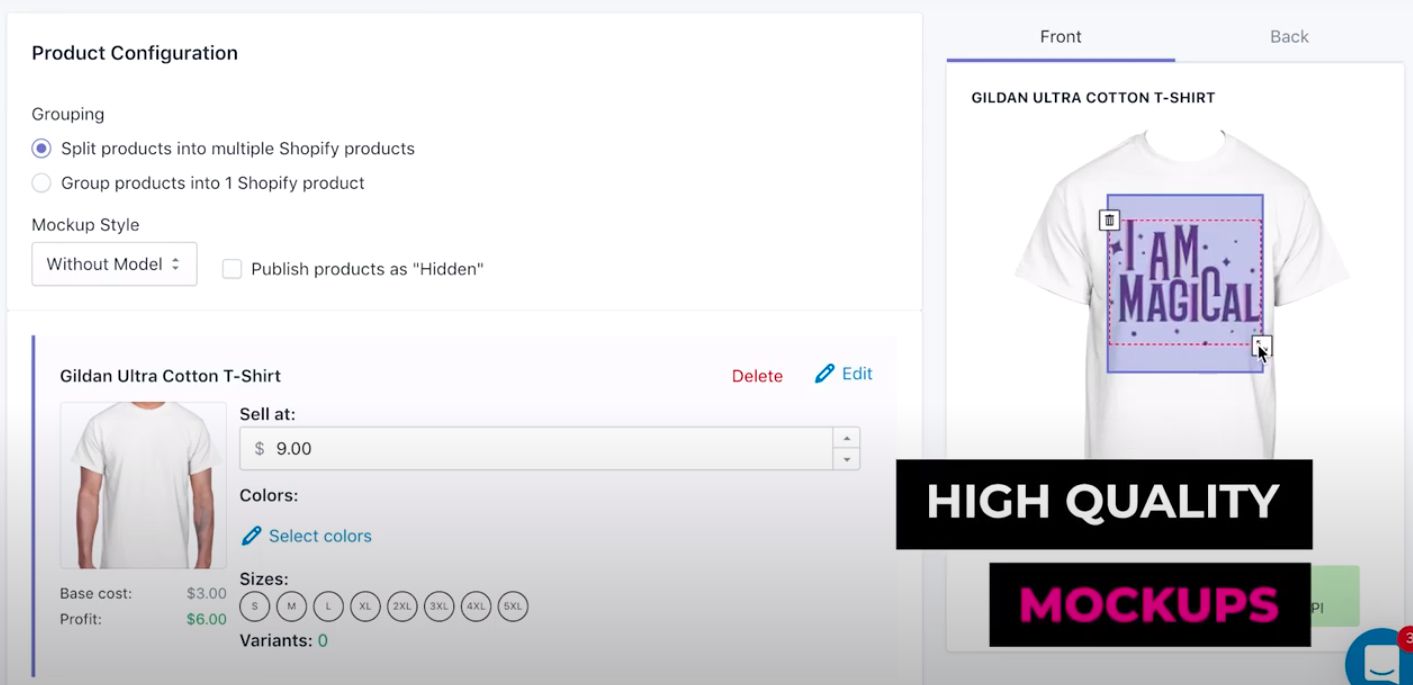Enable Publish products as "Hidden" checkbox
The width and height of the screenshot is (1413, 685).
coord(232,269)
